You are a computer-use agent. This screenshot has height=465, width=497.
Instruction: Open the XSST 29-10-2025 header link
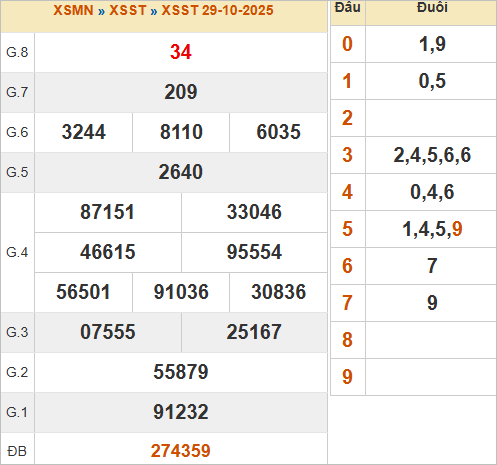(x=217, y=10)
